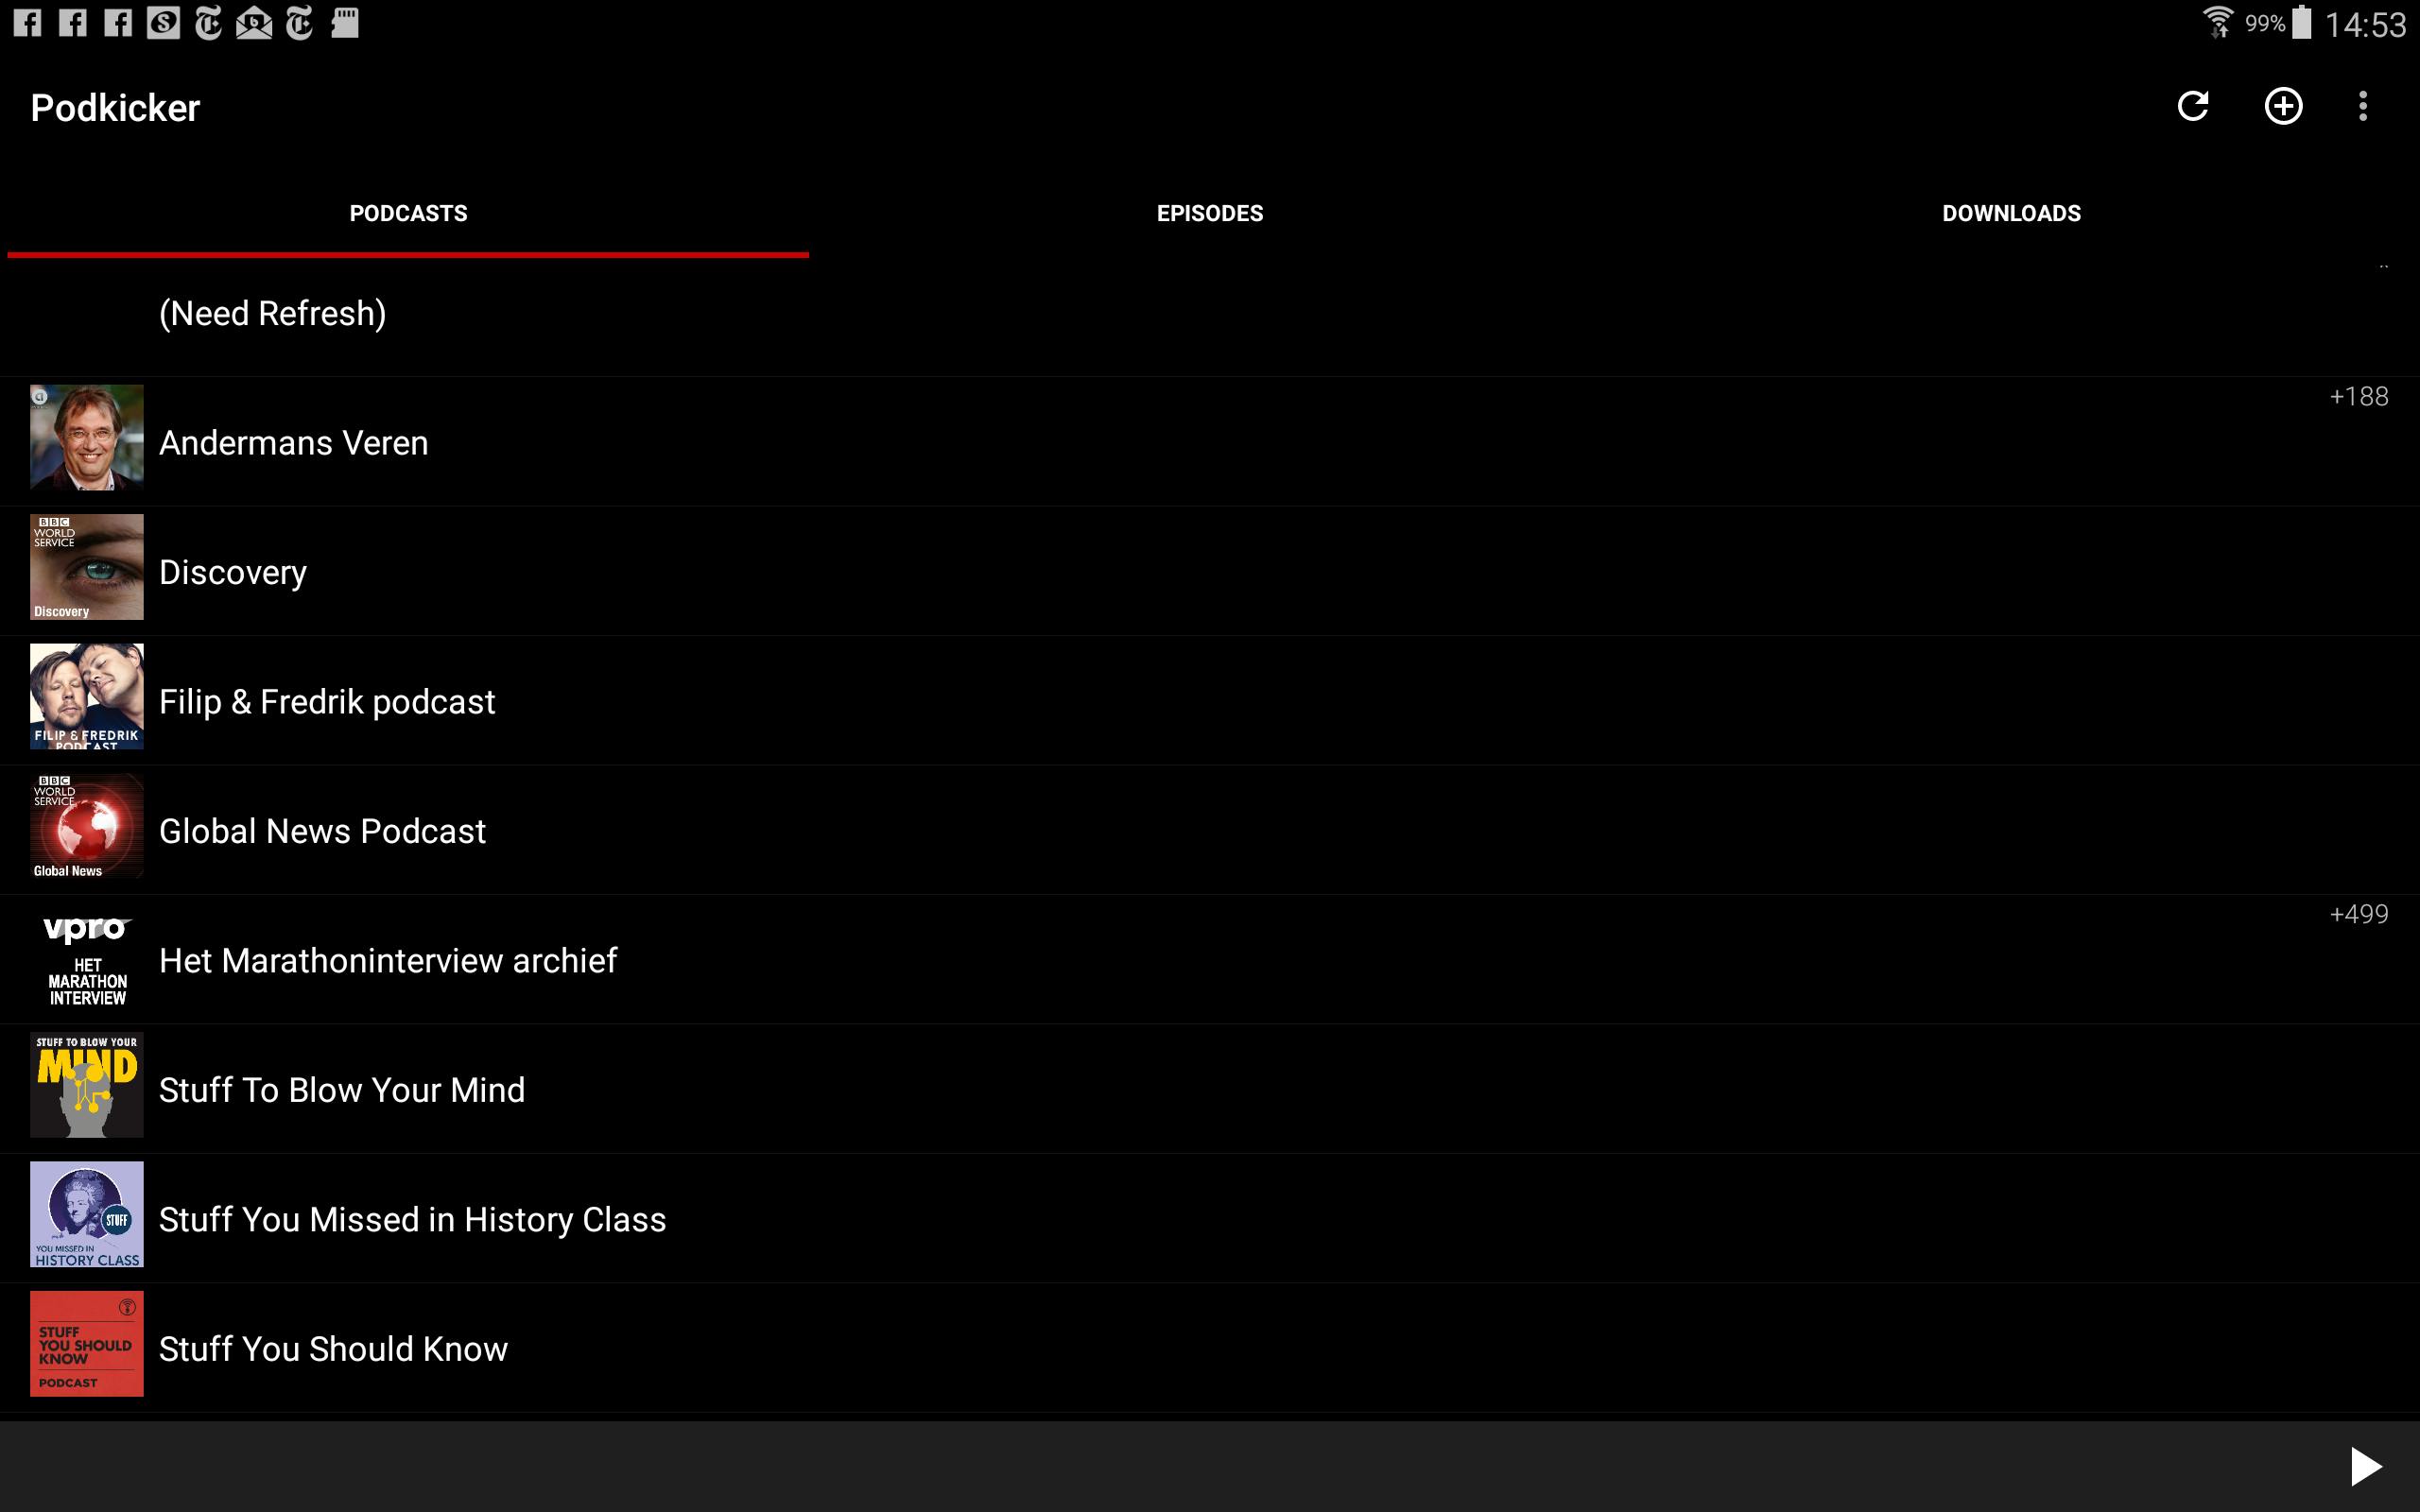Image resolution: width=2420 pixels, height=1512 pixels.
Task: Open the Global News Podcast entry
Action: [x=322, y=831]
